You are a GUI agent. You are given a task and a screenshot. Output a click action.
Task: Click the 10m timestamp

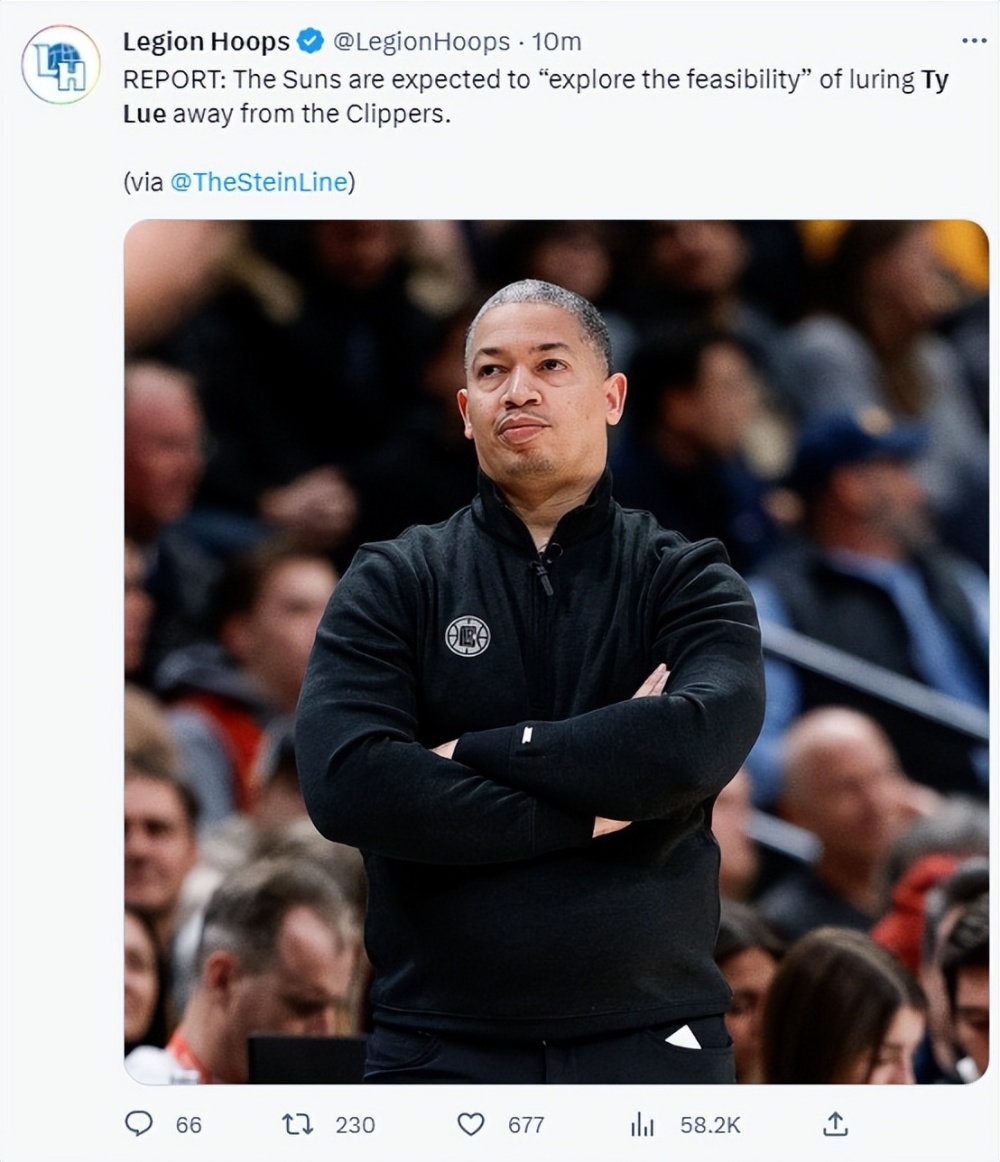point(556,42)
